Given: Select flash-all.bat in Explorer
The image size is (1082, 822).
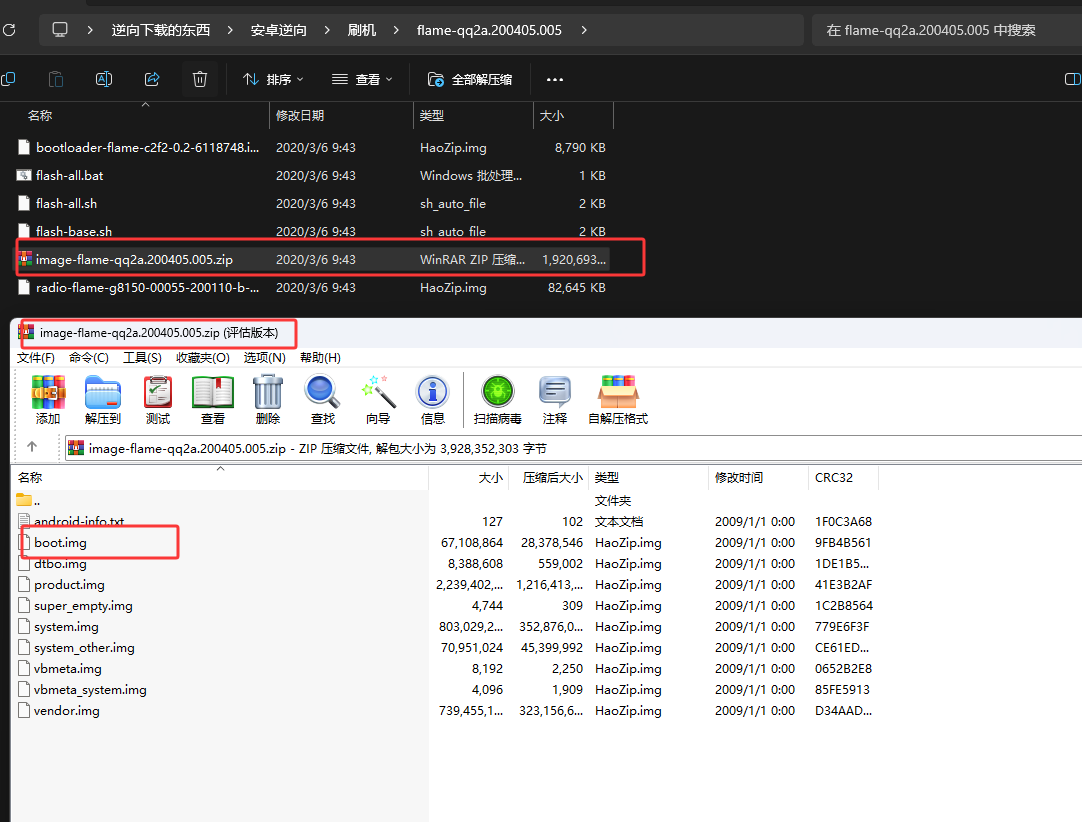Looking at the screenshot, I should click(313, 175).
